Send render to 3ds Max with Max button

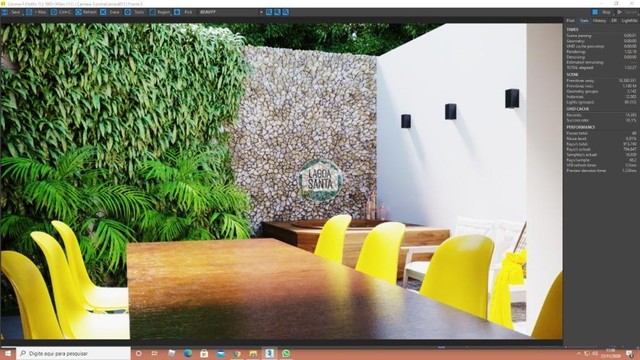pos(36,12)
